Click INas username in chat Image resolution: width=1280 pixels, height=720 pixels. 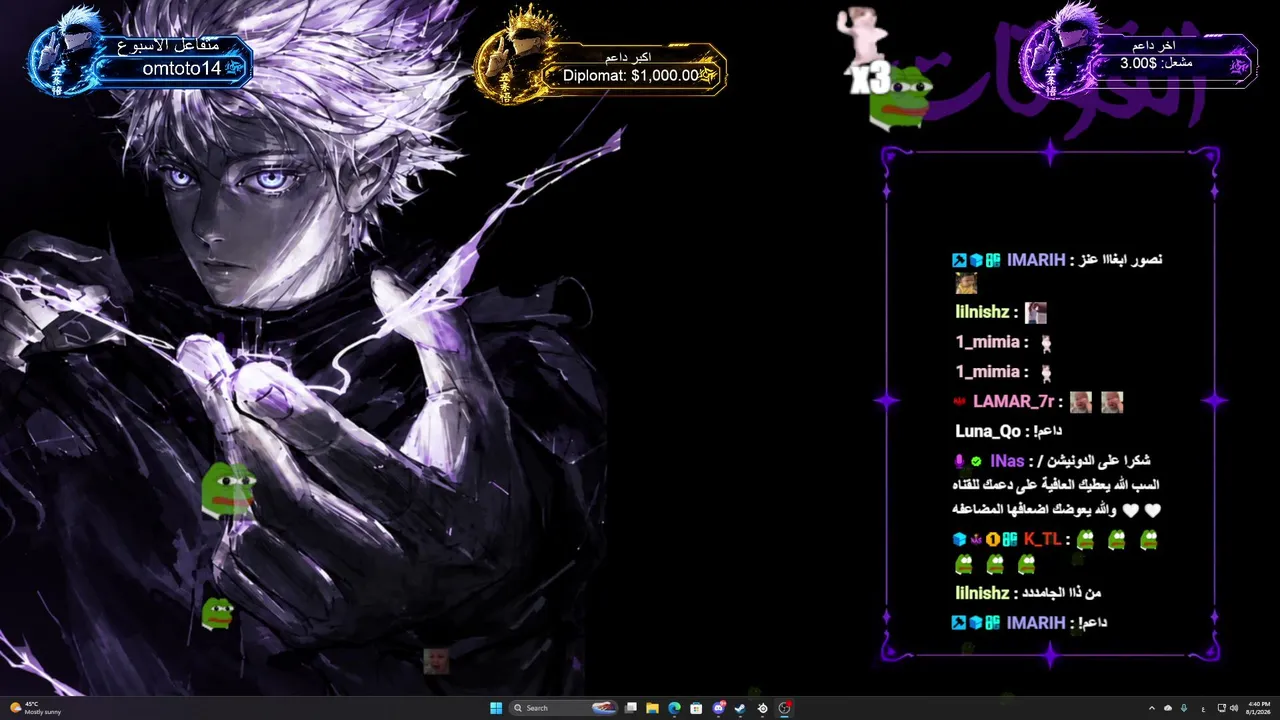(1007, 461)
